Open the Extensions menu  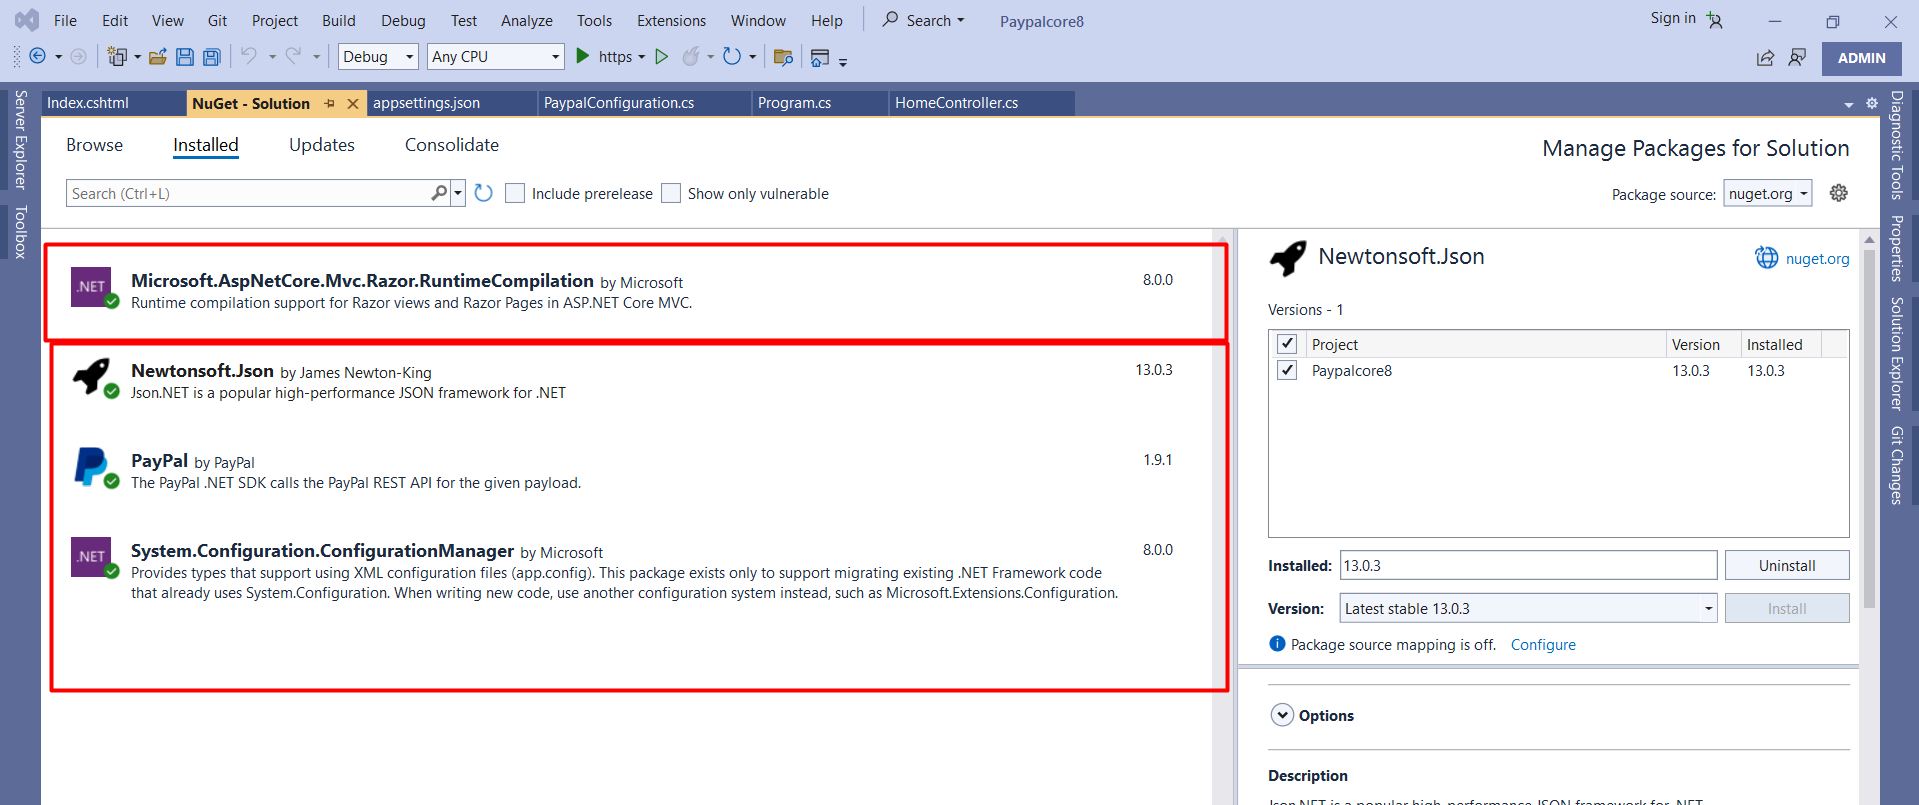click(x=671, y=20)
